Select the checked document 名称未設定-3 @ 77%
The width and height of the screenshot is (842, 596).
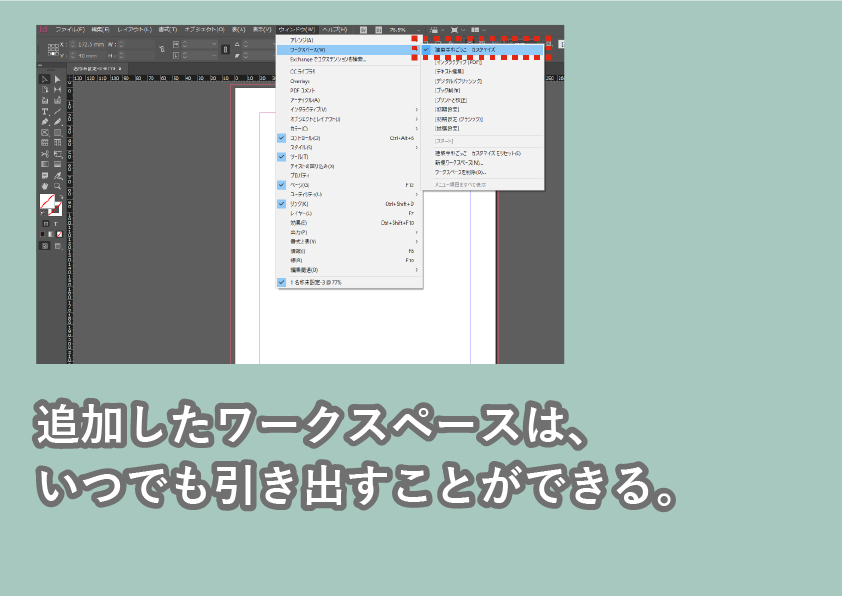pos(347,282)
